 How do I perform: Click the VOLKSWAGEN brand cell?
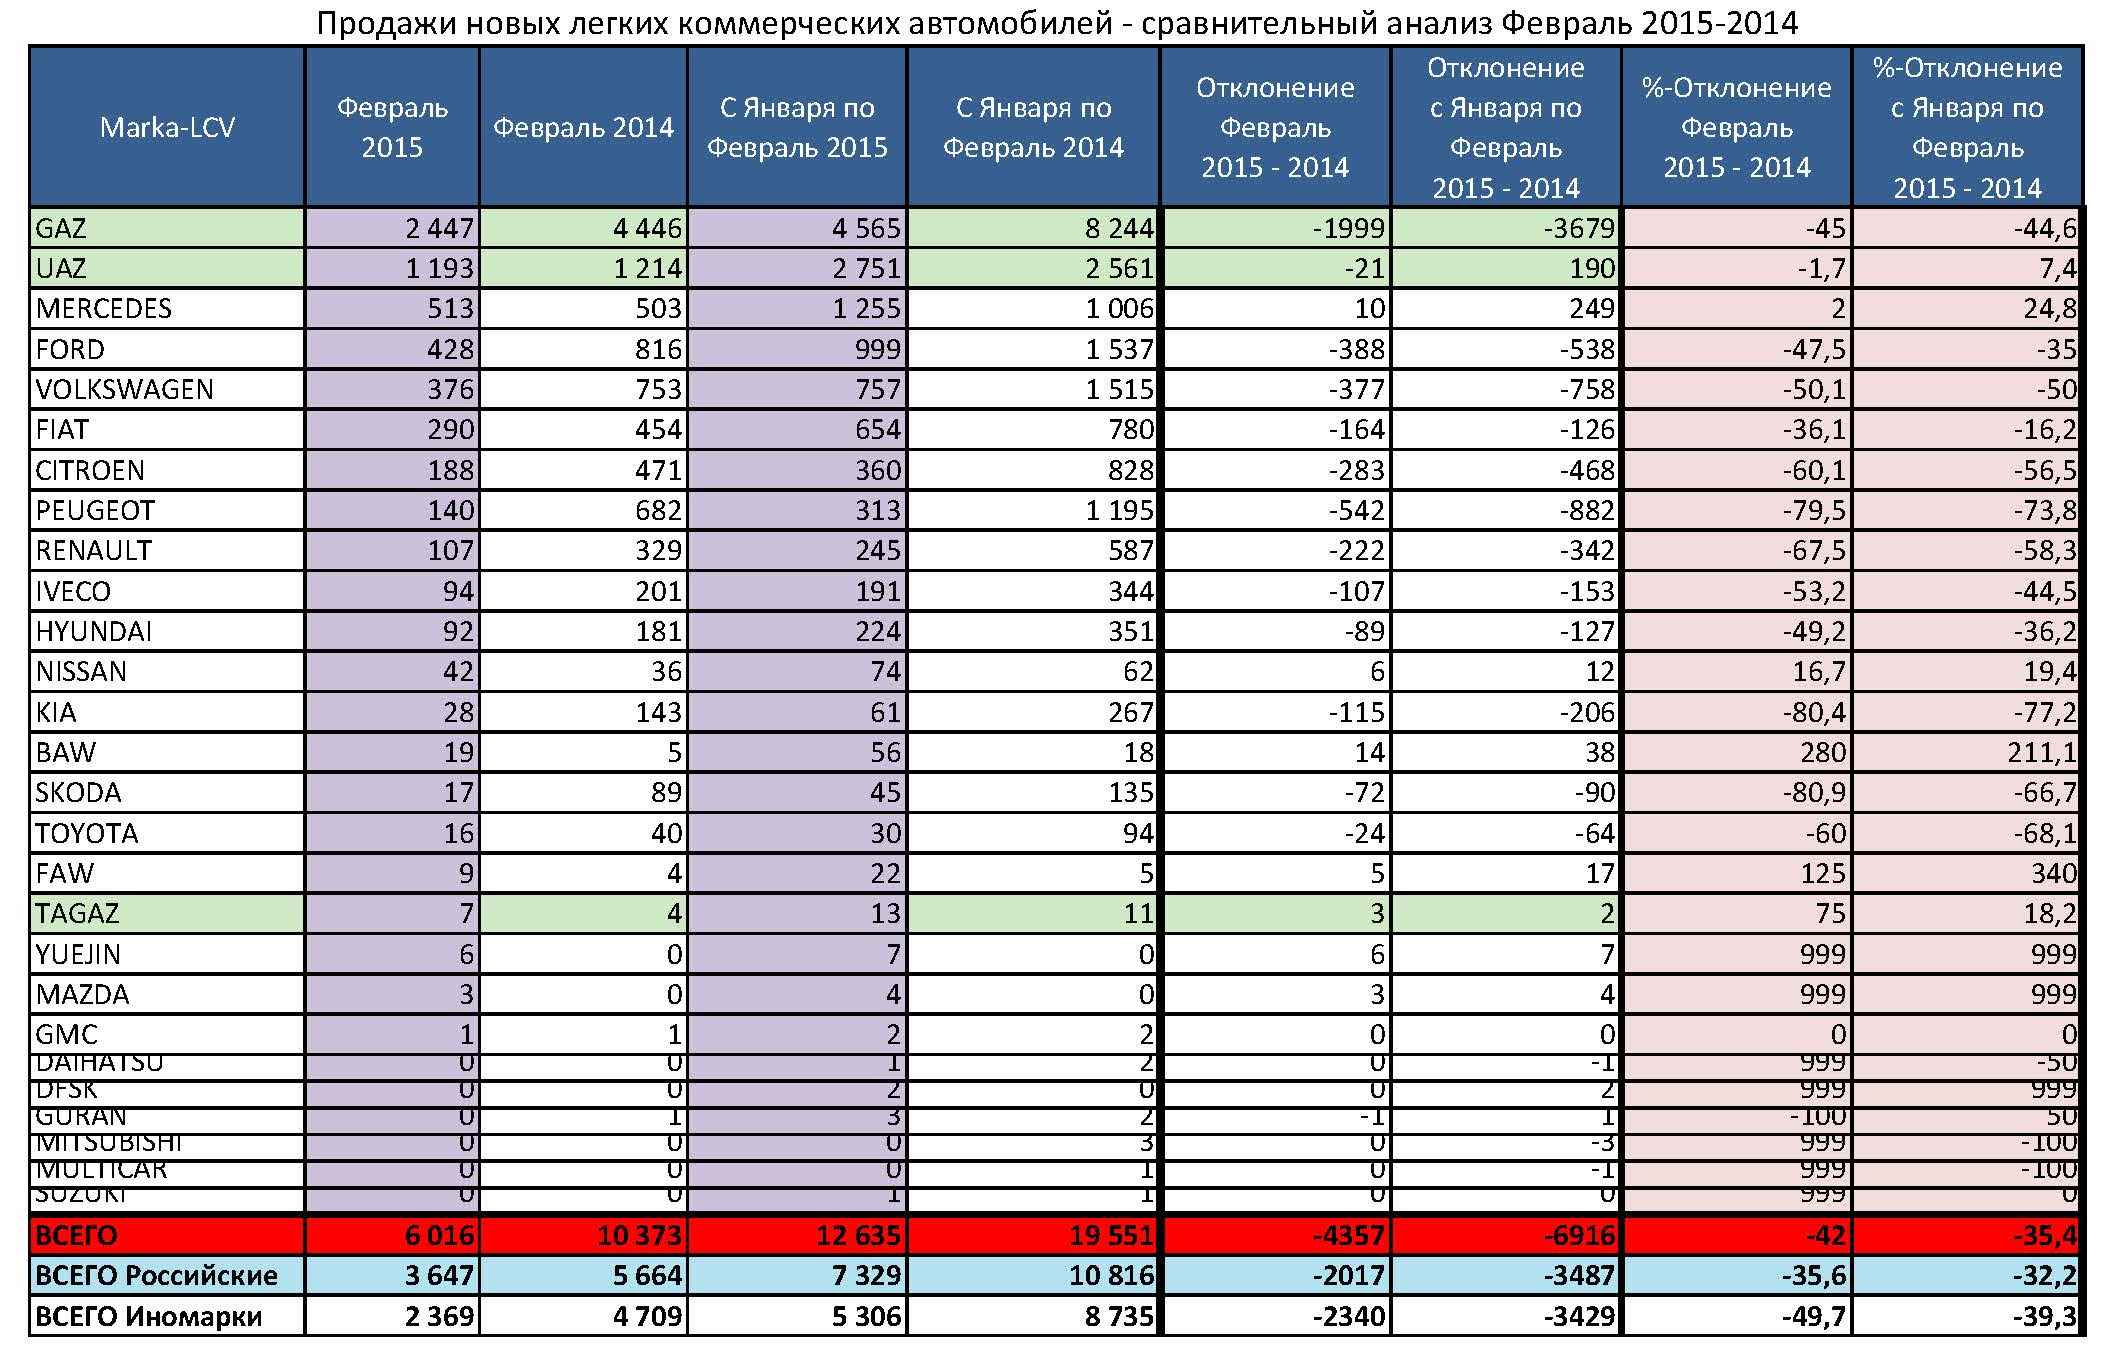click(x=167, y=389)
